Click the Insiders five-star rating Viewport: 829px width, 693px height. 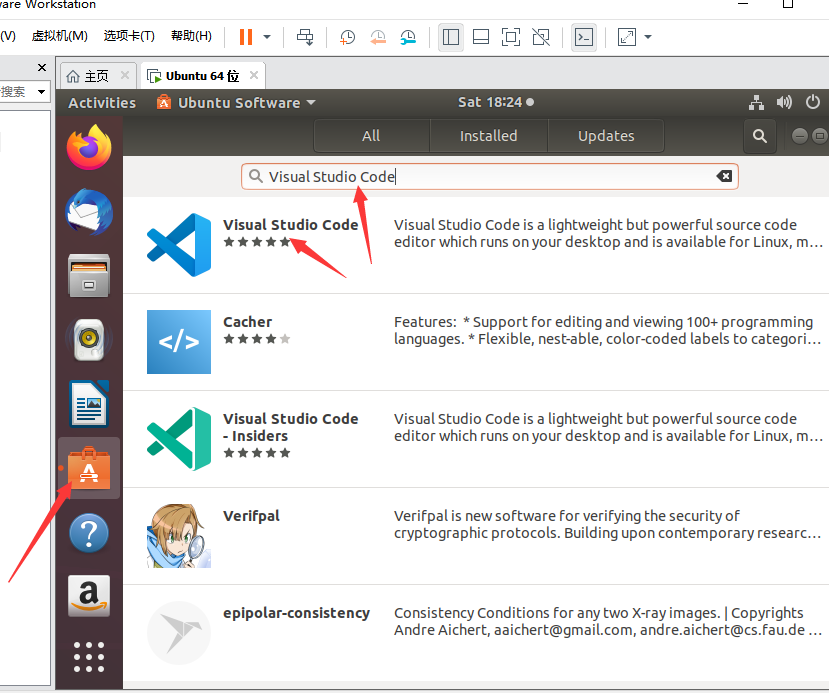(257, 452)
